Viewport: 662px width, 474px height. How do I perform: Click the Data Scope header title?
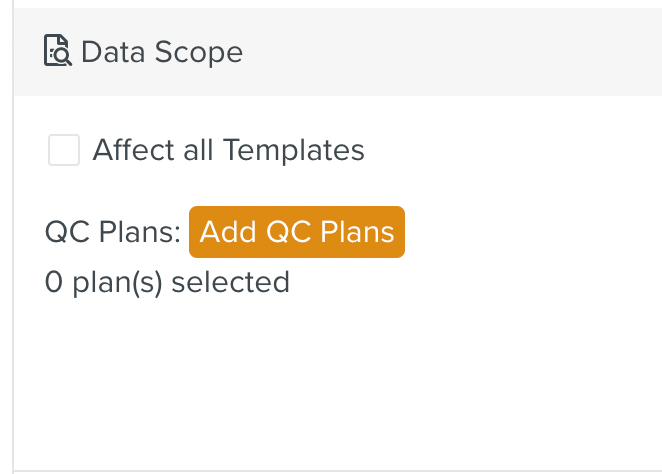(161, 51)
